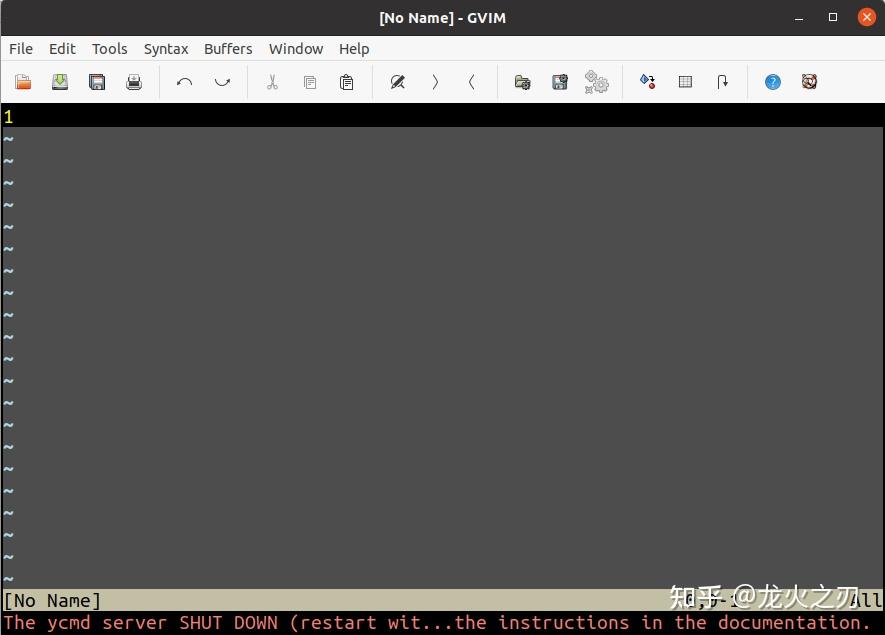Click the ycmd server SHUT DOWN message

[x=437, y=623]
